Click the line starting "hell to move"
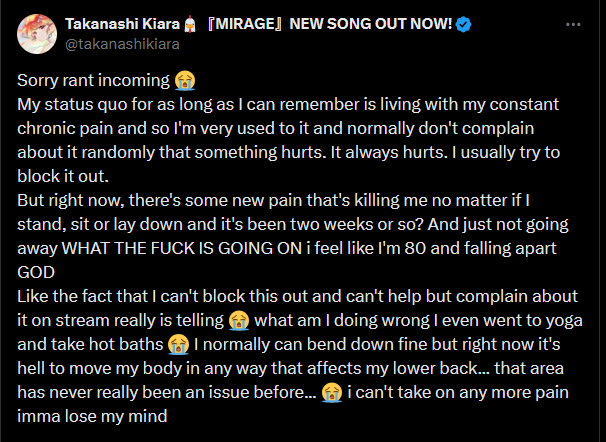Image resolution: width=606 pixels, height=442 pixels. tap(290, 369)
